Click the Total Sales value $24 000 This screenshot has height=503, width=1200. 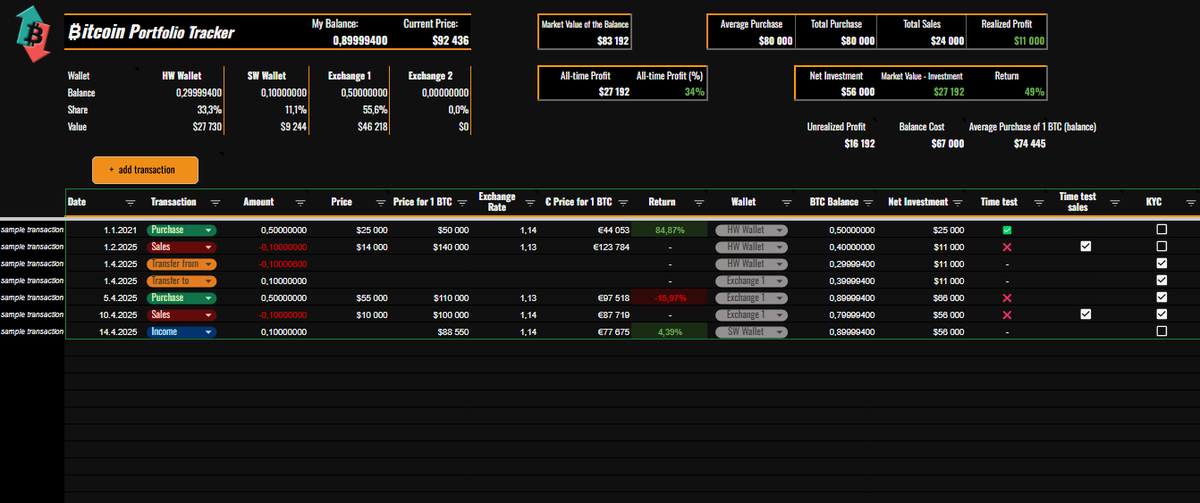coord(946,41)
